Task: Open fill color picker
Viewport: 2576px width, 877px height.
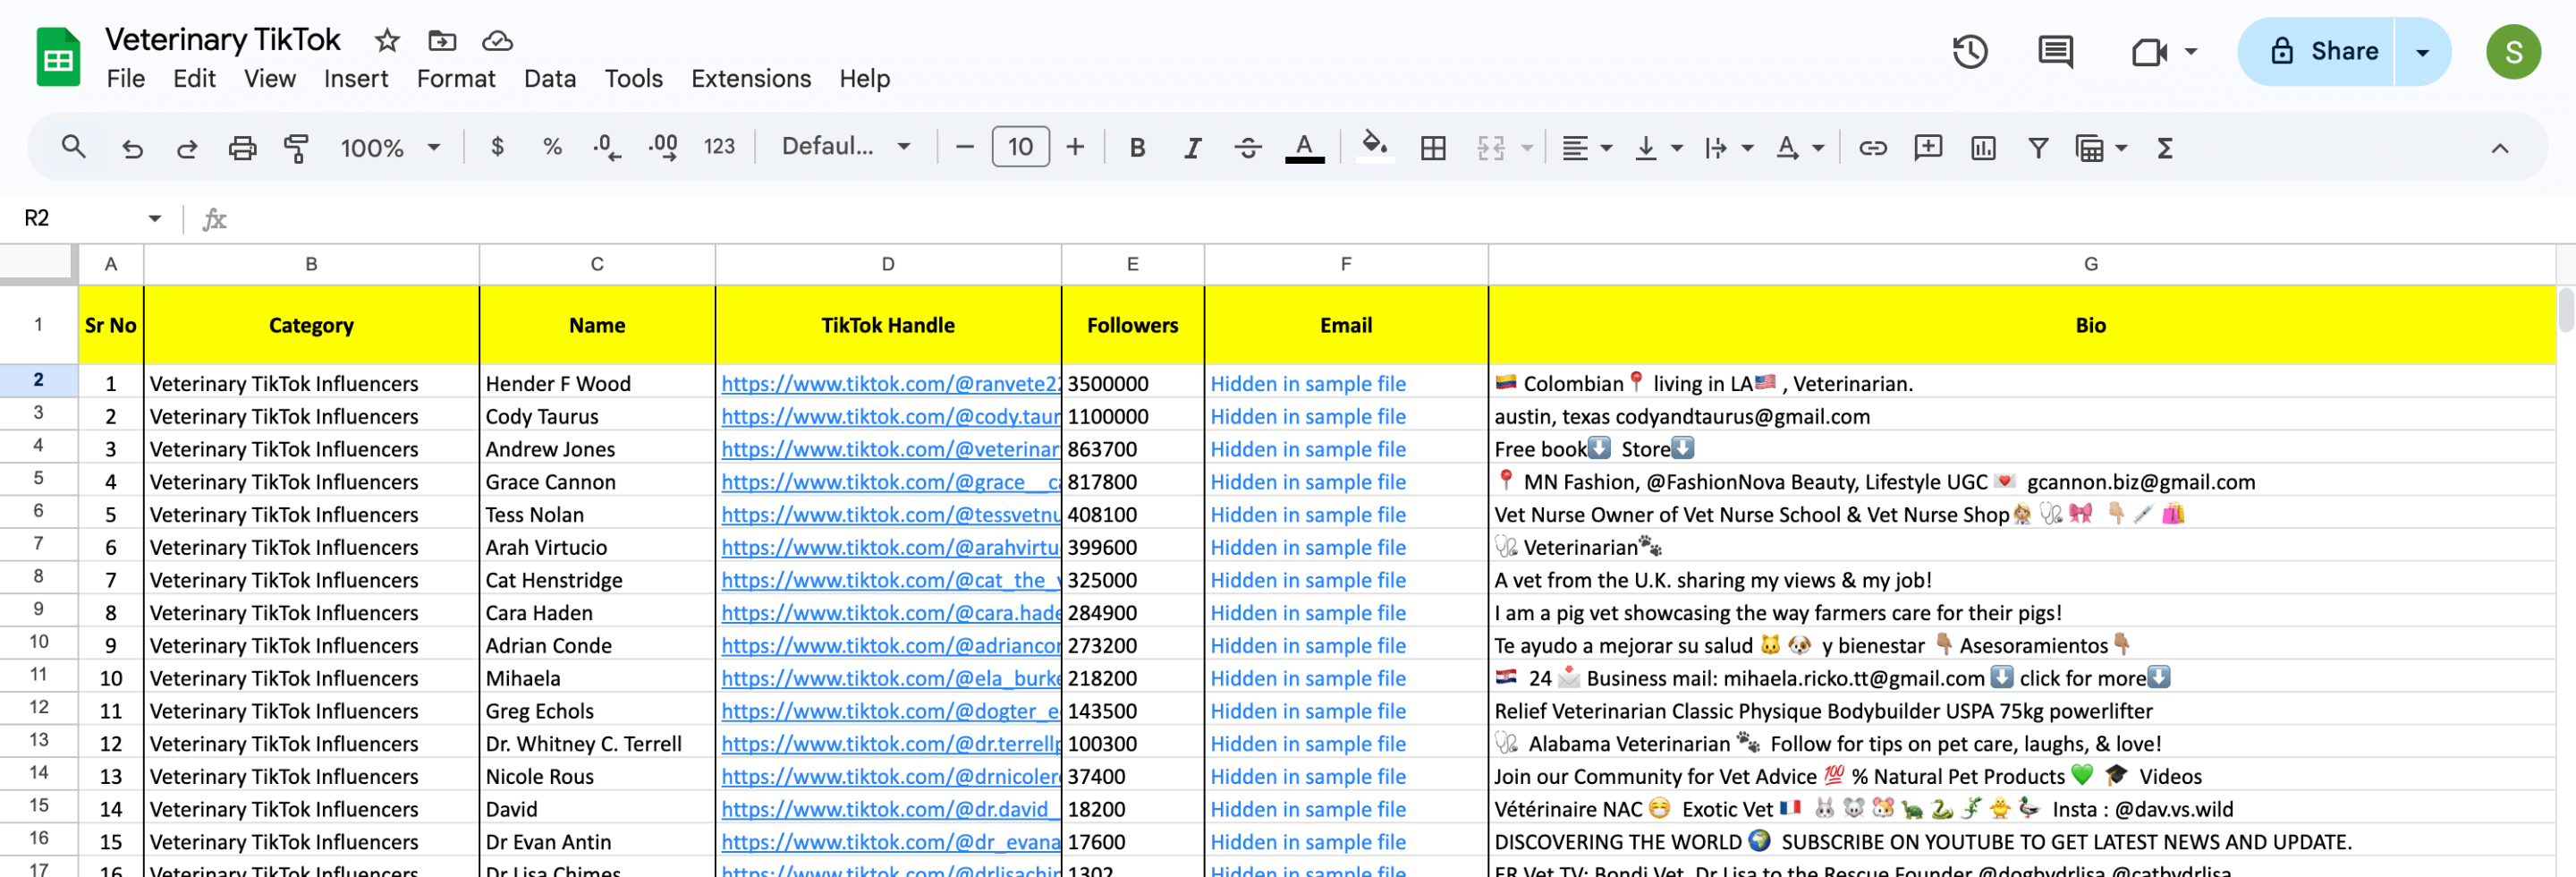Action: 1375,147
